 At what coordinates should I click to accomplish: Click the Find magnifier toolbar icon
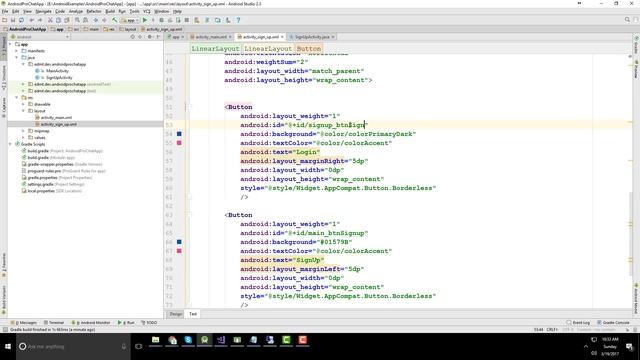pyautogui.click(x=77, y=20)
